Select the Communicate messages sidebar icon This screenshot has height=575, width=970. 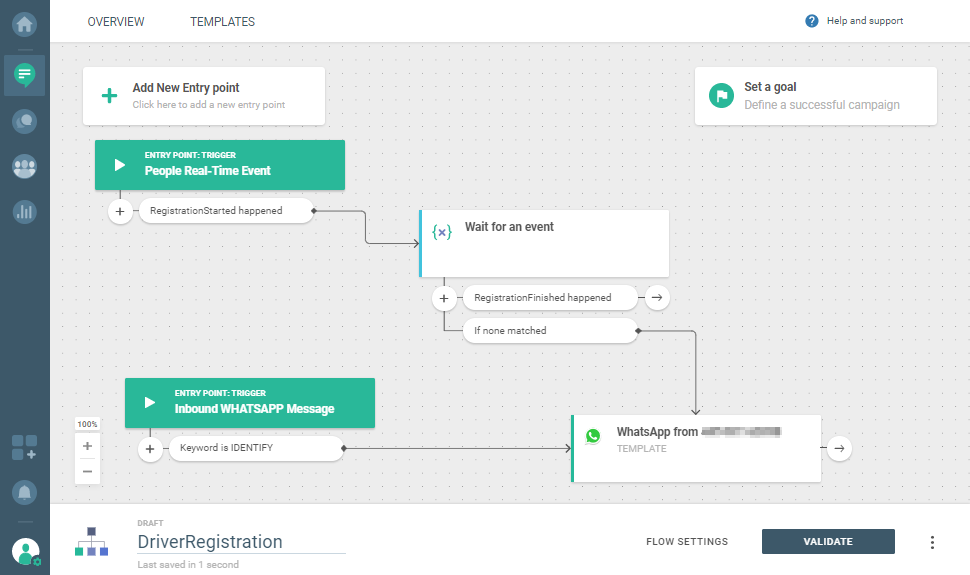click(25, 74)
